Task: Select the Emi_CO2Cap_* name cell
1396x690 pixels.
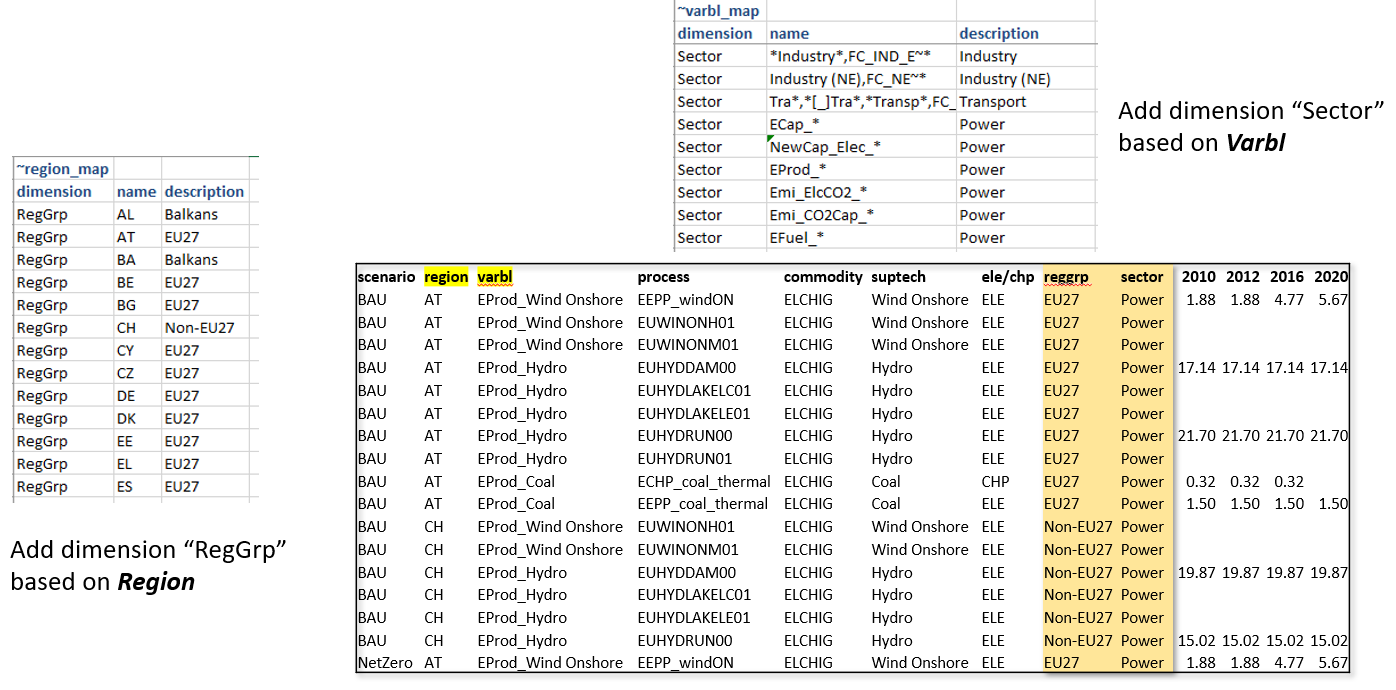Action: click(861, 215)
